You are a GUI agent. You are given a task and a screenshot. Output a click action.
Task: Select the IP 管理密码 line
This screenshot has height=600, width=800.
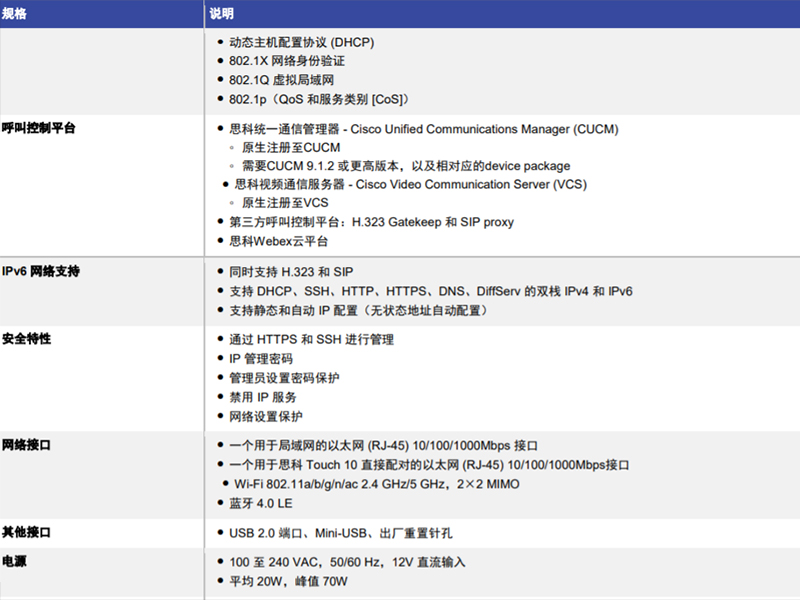pyautogui.click(x=261, y=359)
